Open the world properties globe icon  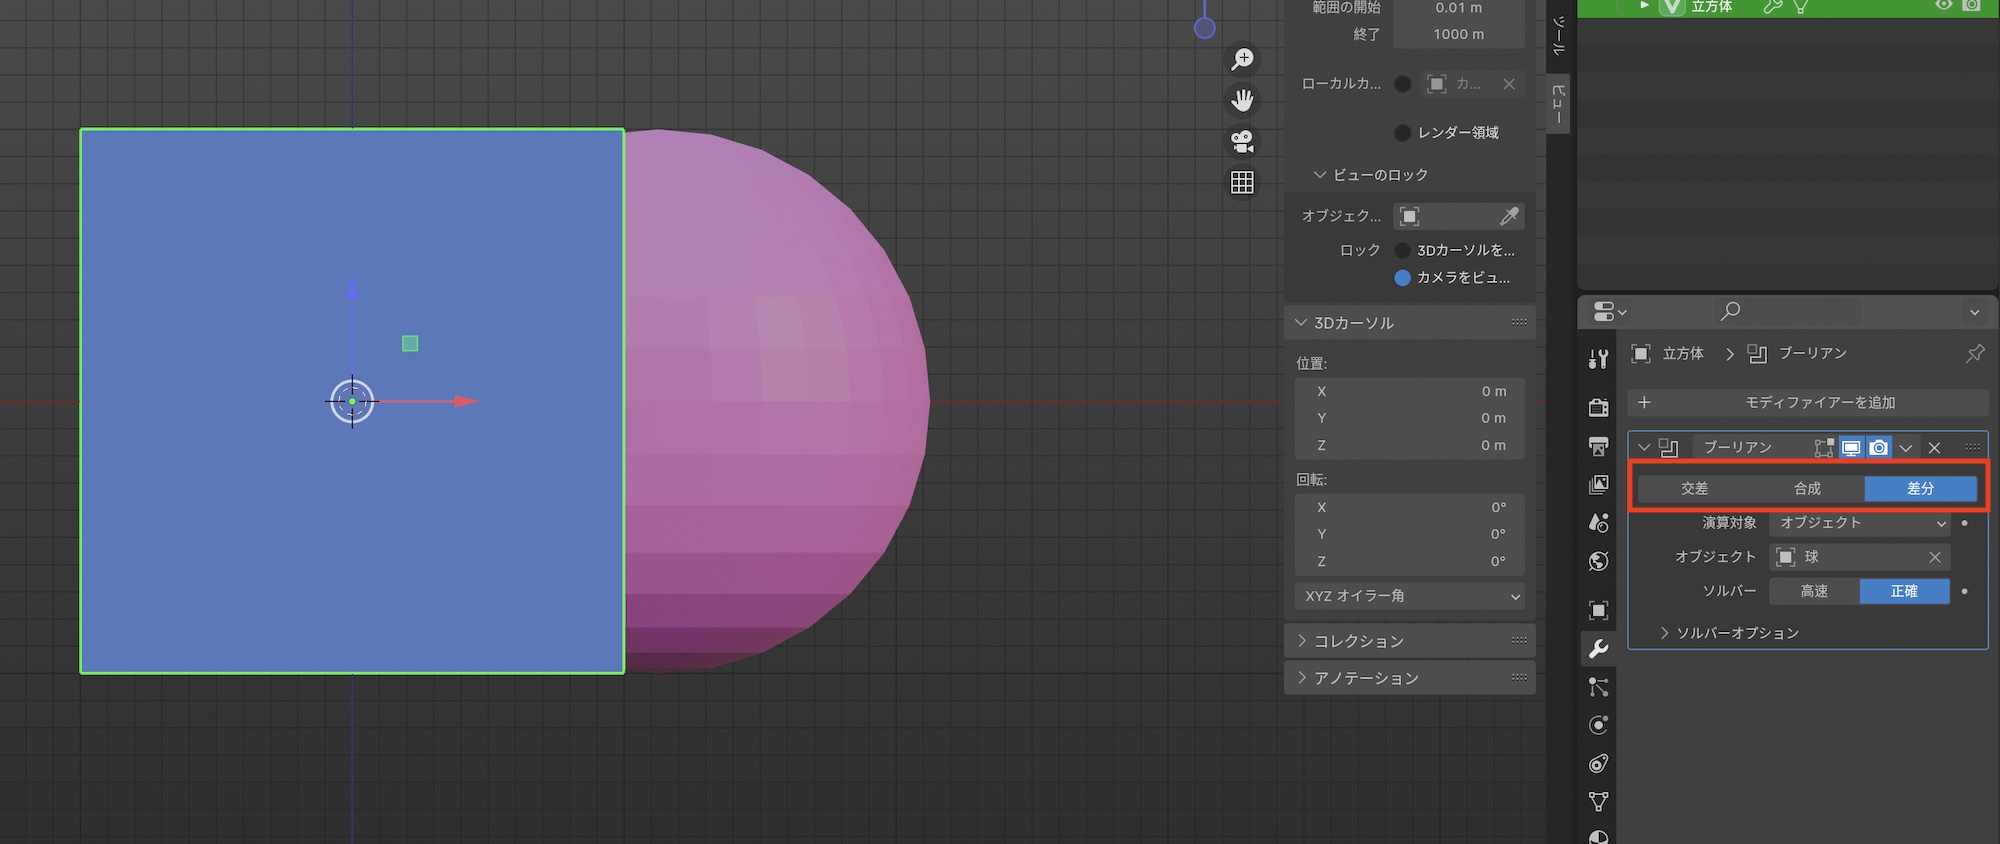tap(1598, 561)
